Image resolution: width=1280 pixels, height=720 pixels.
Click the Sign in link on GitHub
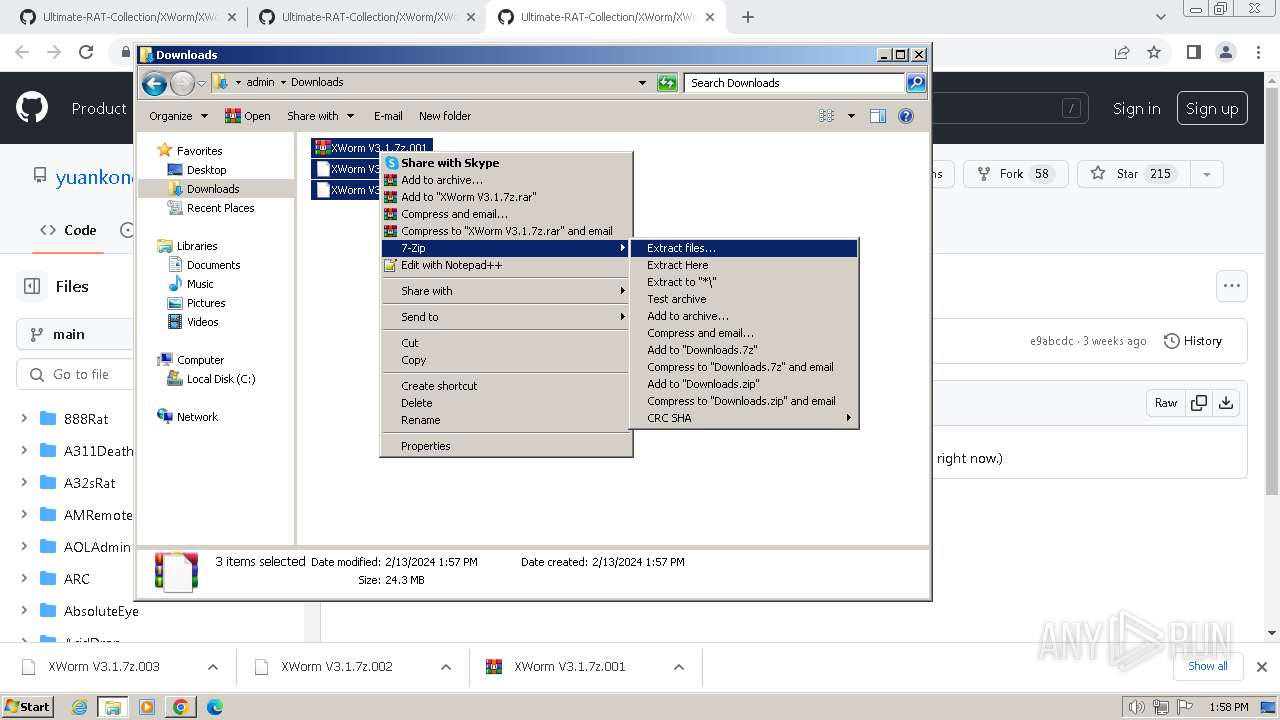1137,109
